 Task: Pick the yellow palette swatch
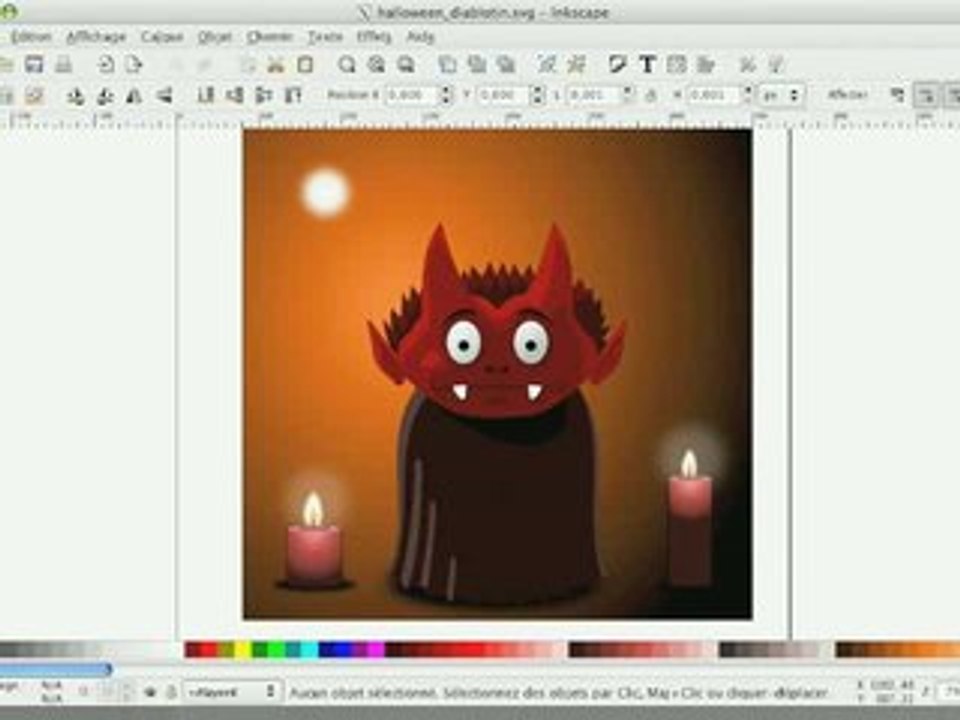coord(243,650)
